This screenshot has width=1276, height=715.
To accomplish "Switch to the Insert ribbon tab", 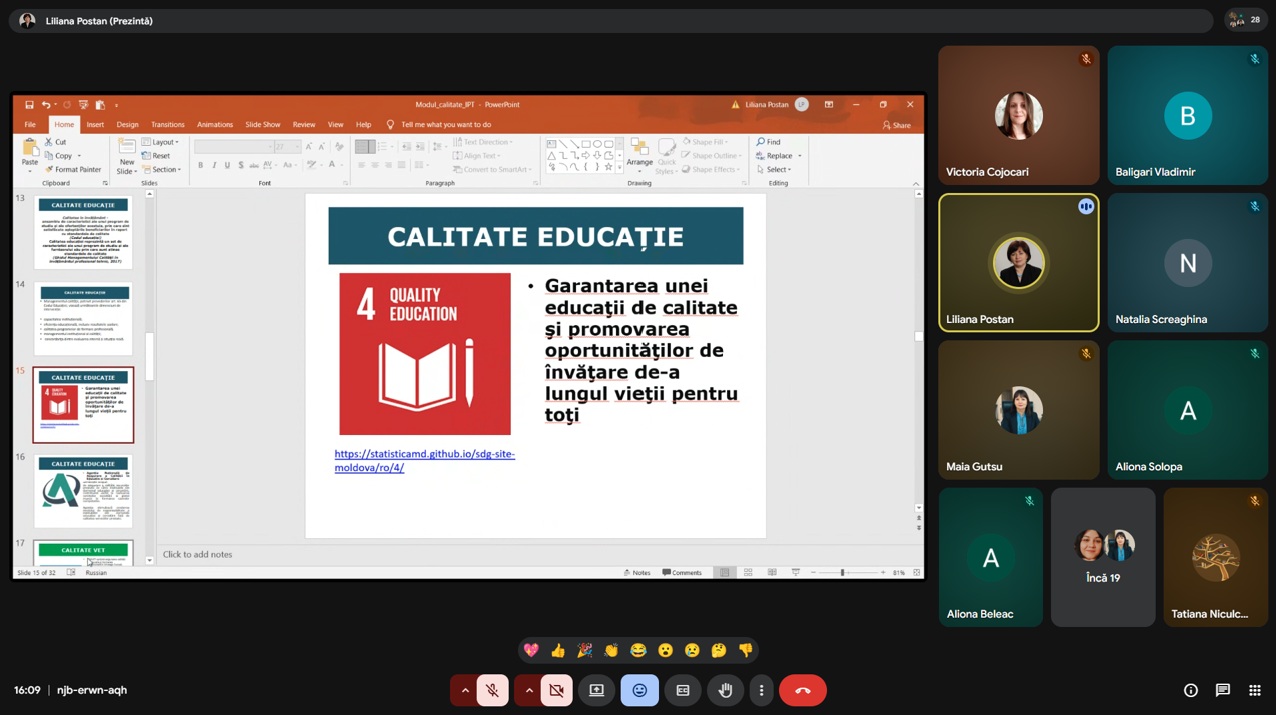I will (95, 125).
